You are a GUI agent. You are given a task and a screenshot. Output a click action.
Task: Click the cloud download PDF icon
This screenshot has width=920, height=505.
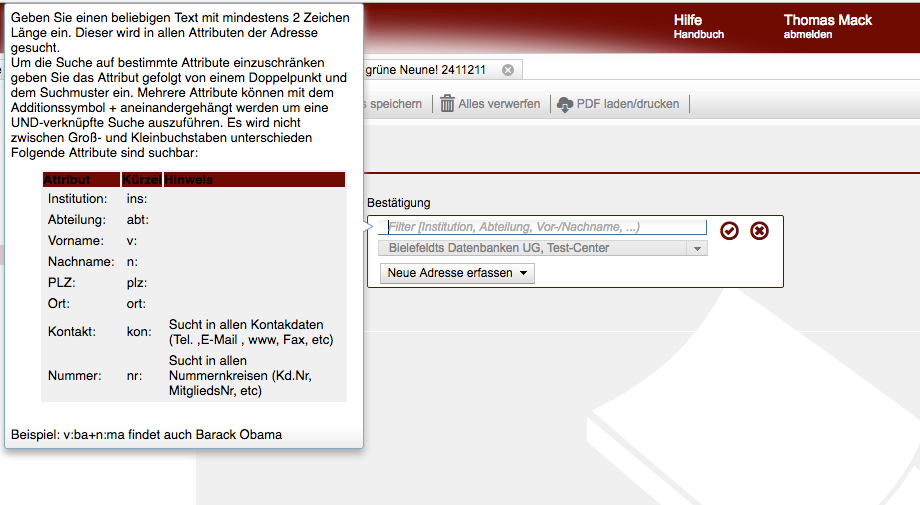click(565, 104)
